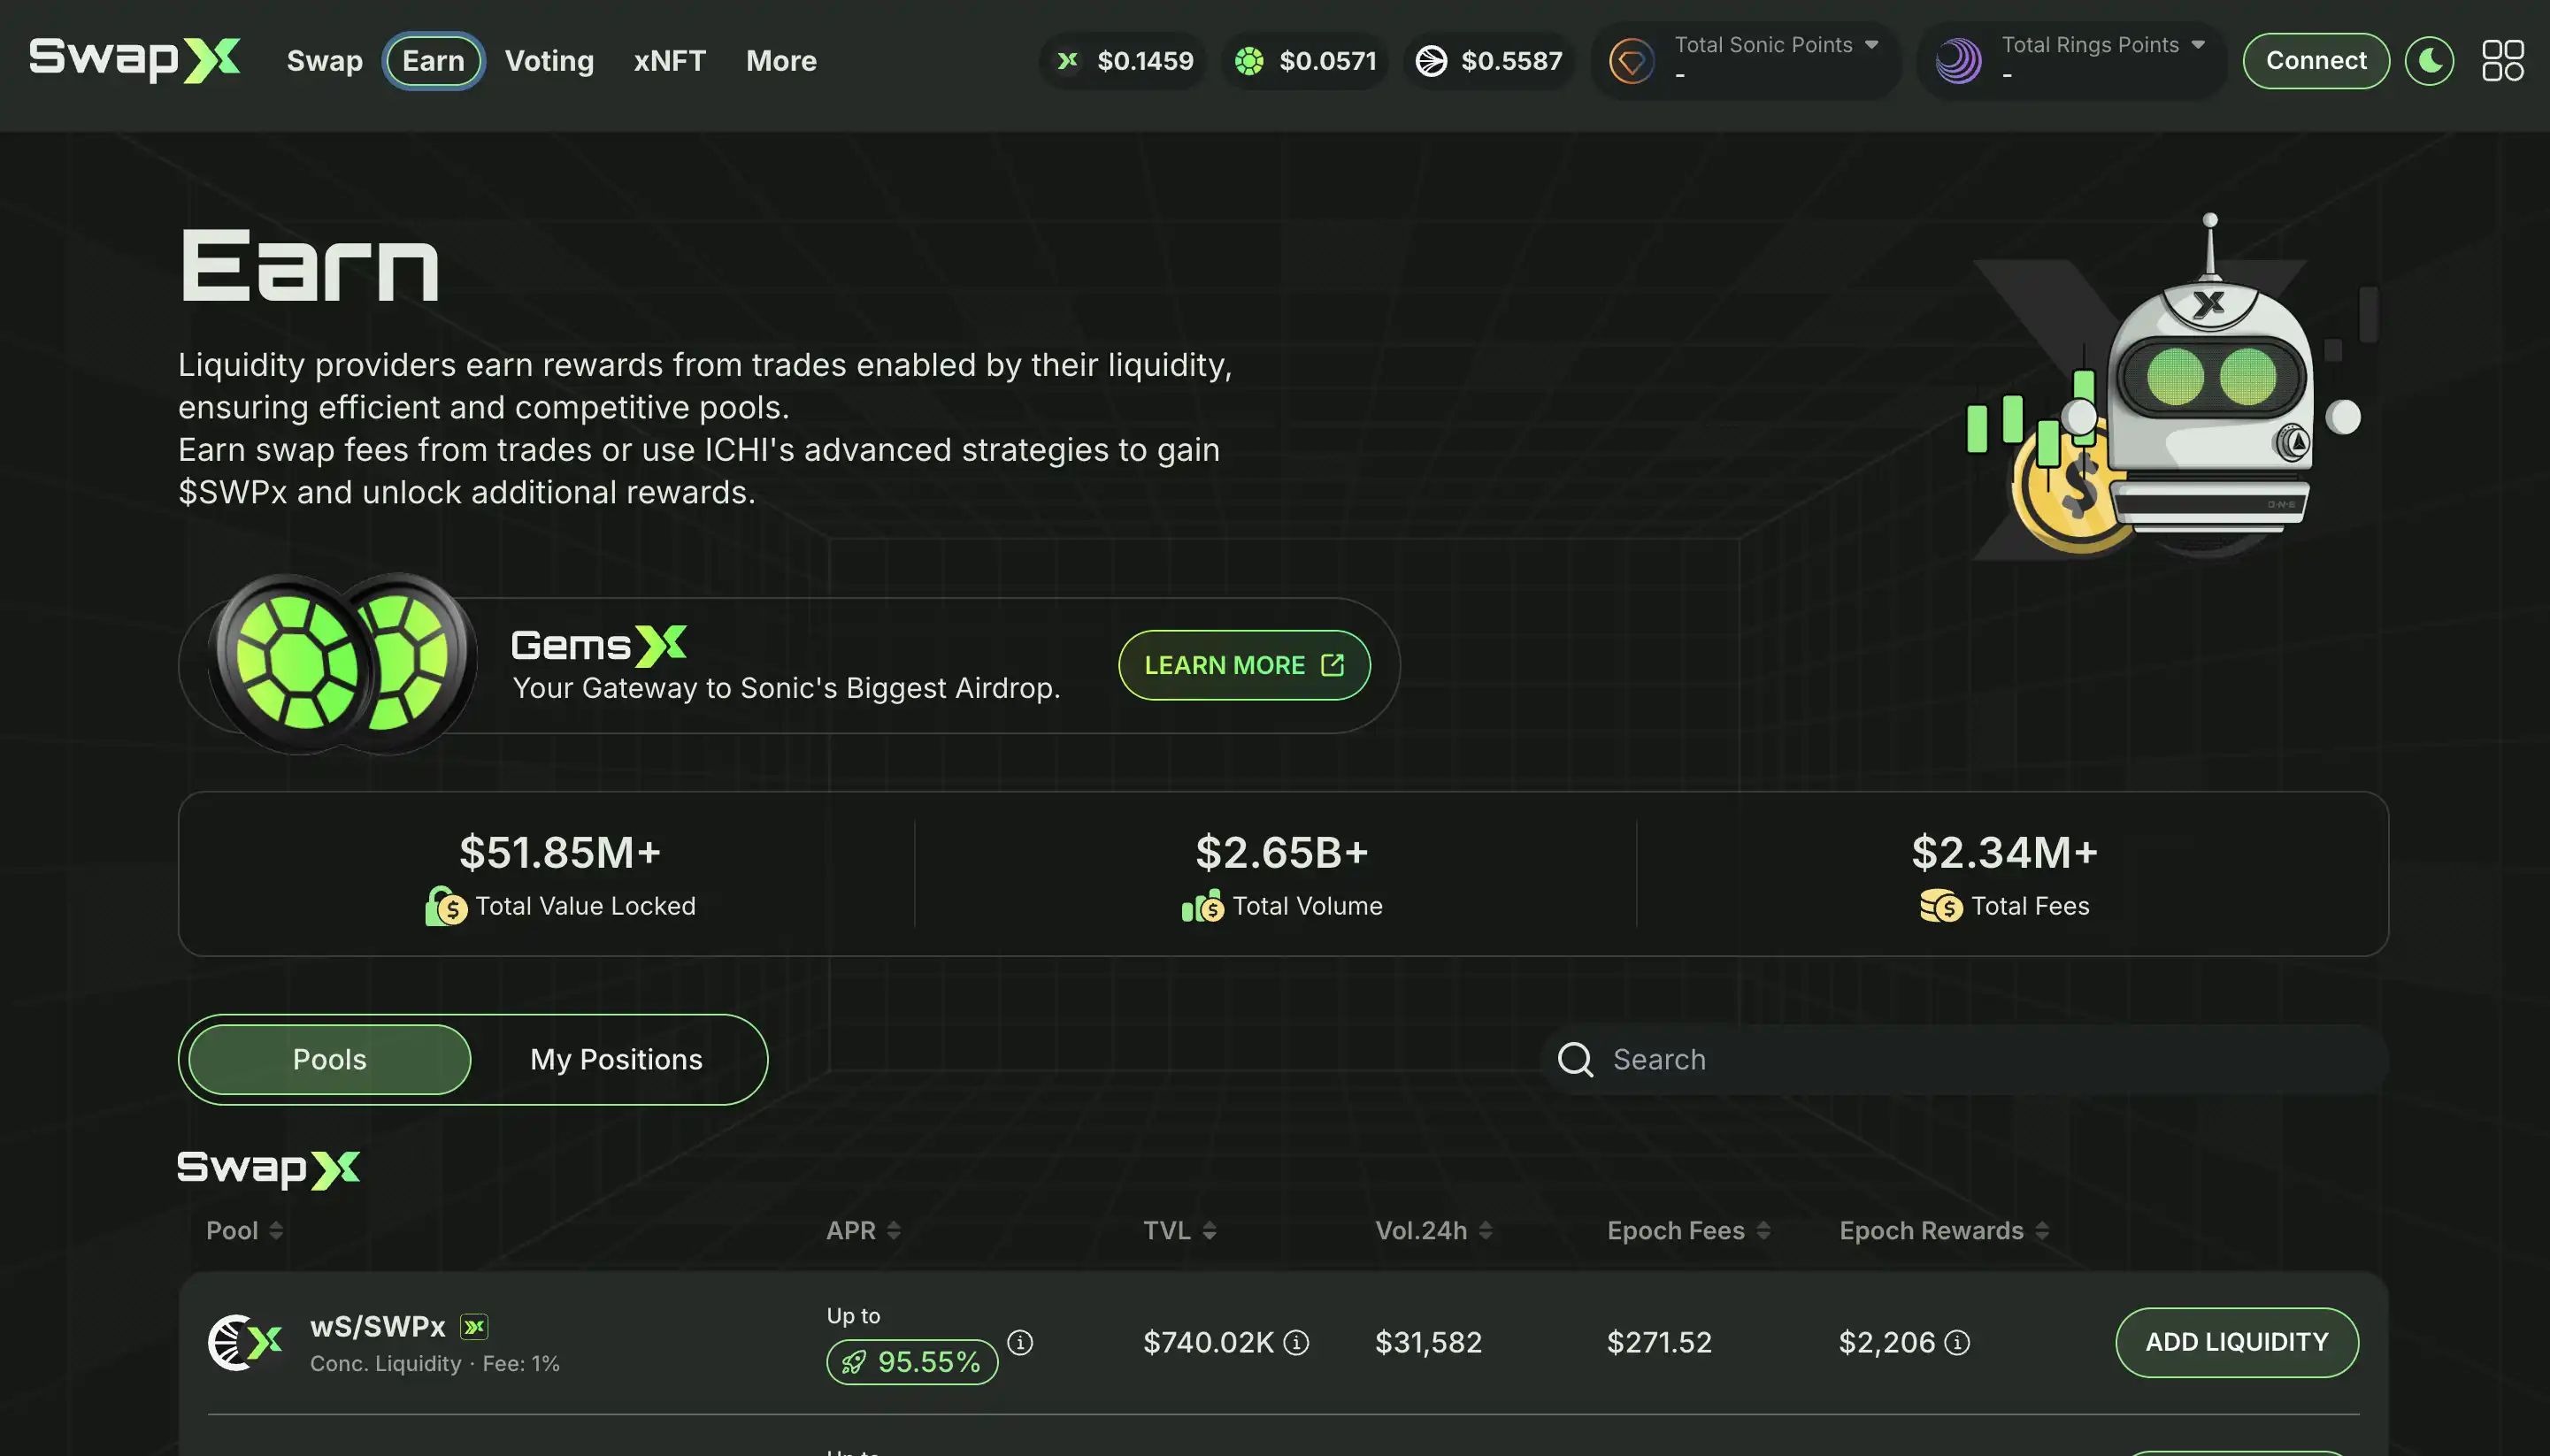This screenshot has width=2550, height=1456.
Task: Click the GemsX token price $0.0571
Action: [x=1326, y=61]
